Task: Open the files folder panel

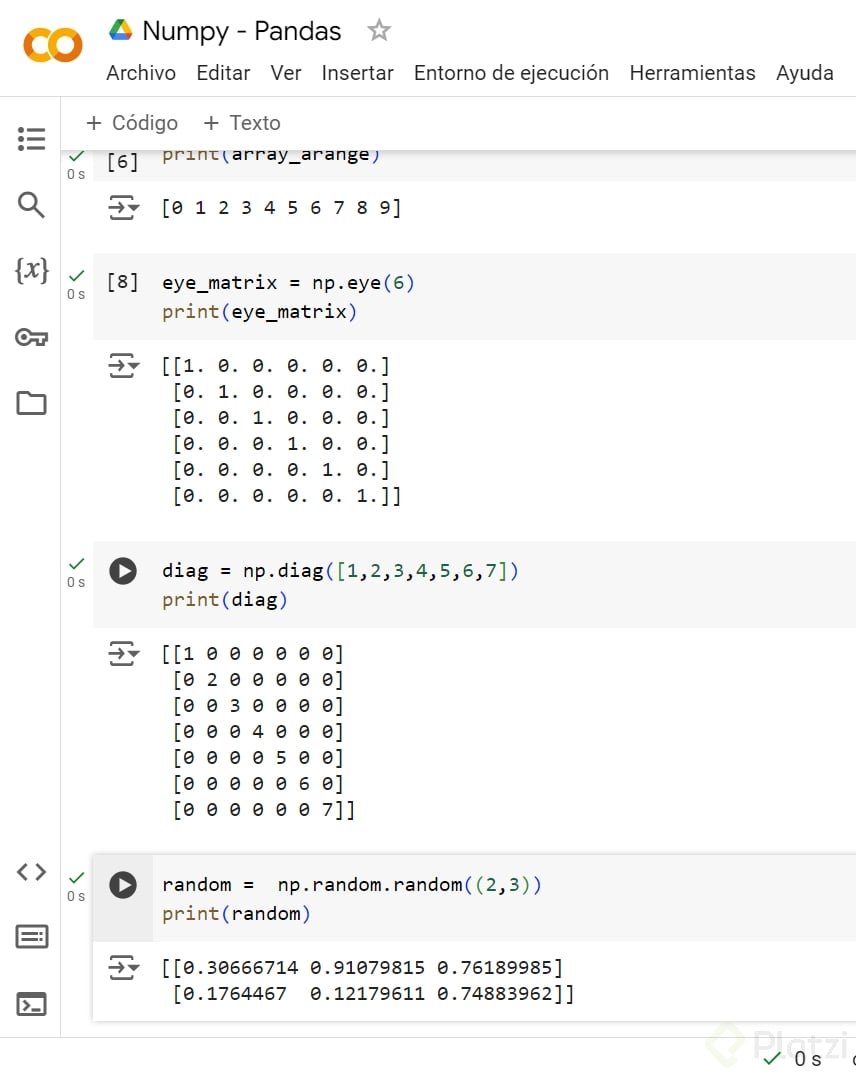Action: 31,403
